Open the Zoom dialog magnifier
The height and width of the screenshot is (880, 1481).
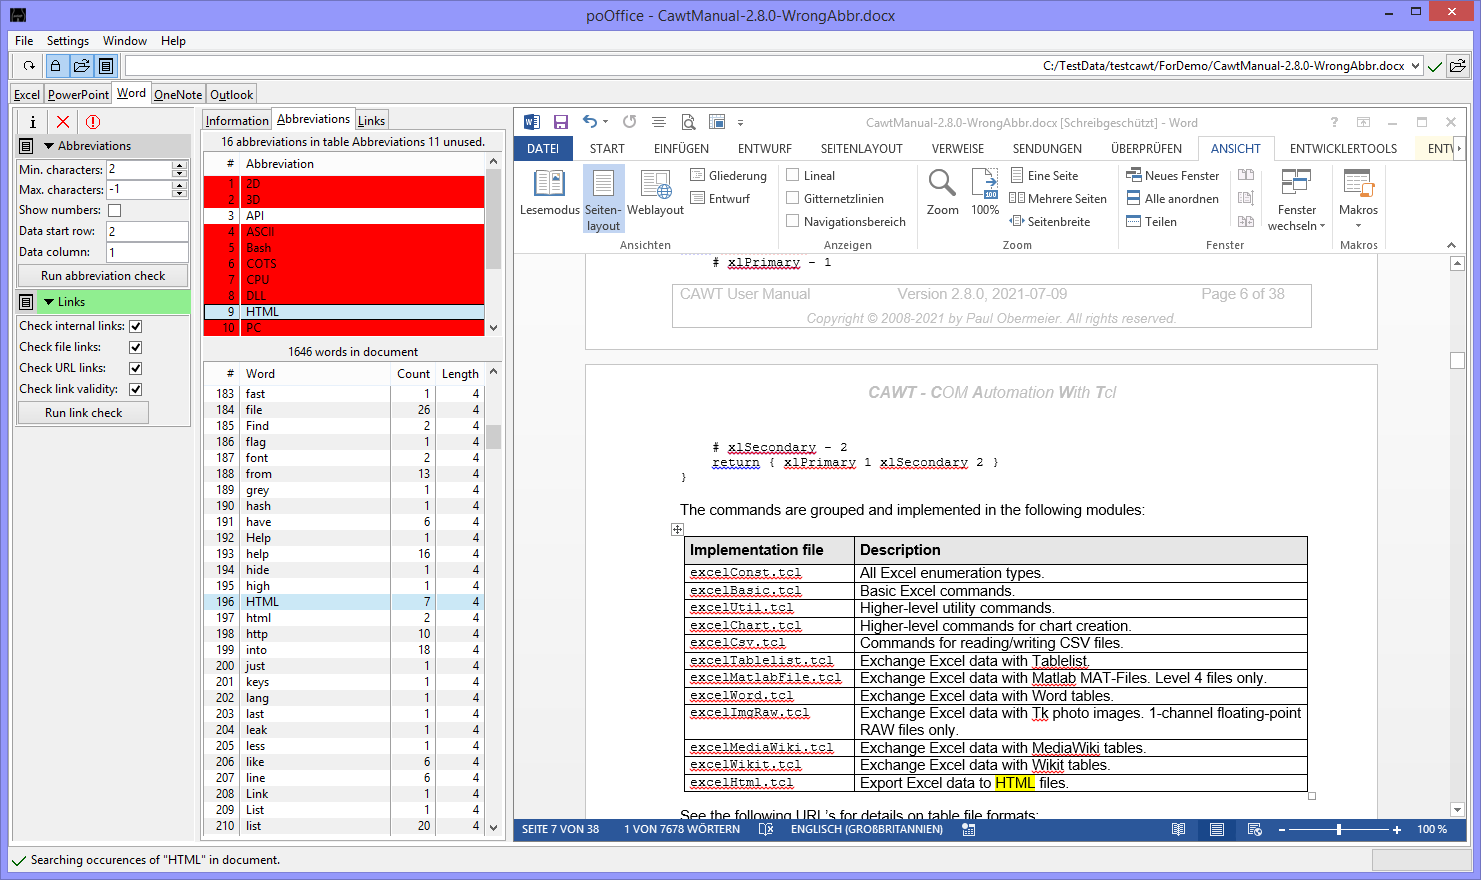pos(942,192)
